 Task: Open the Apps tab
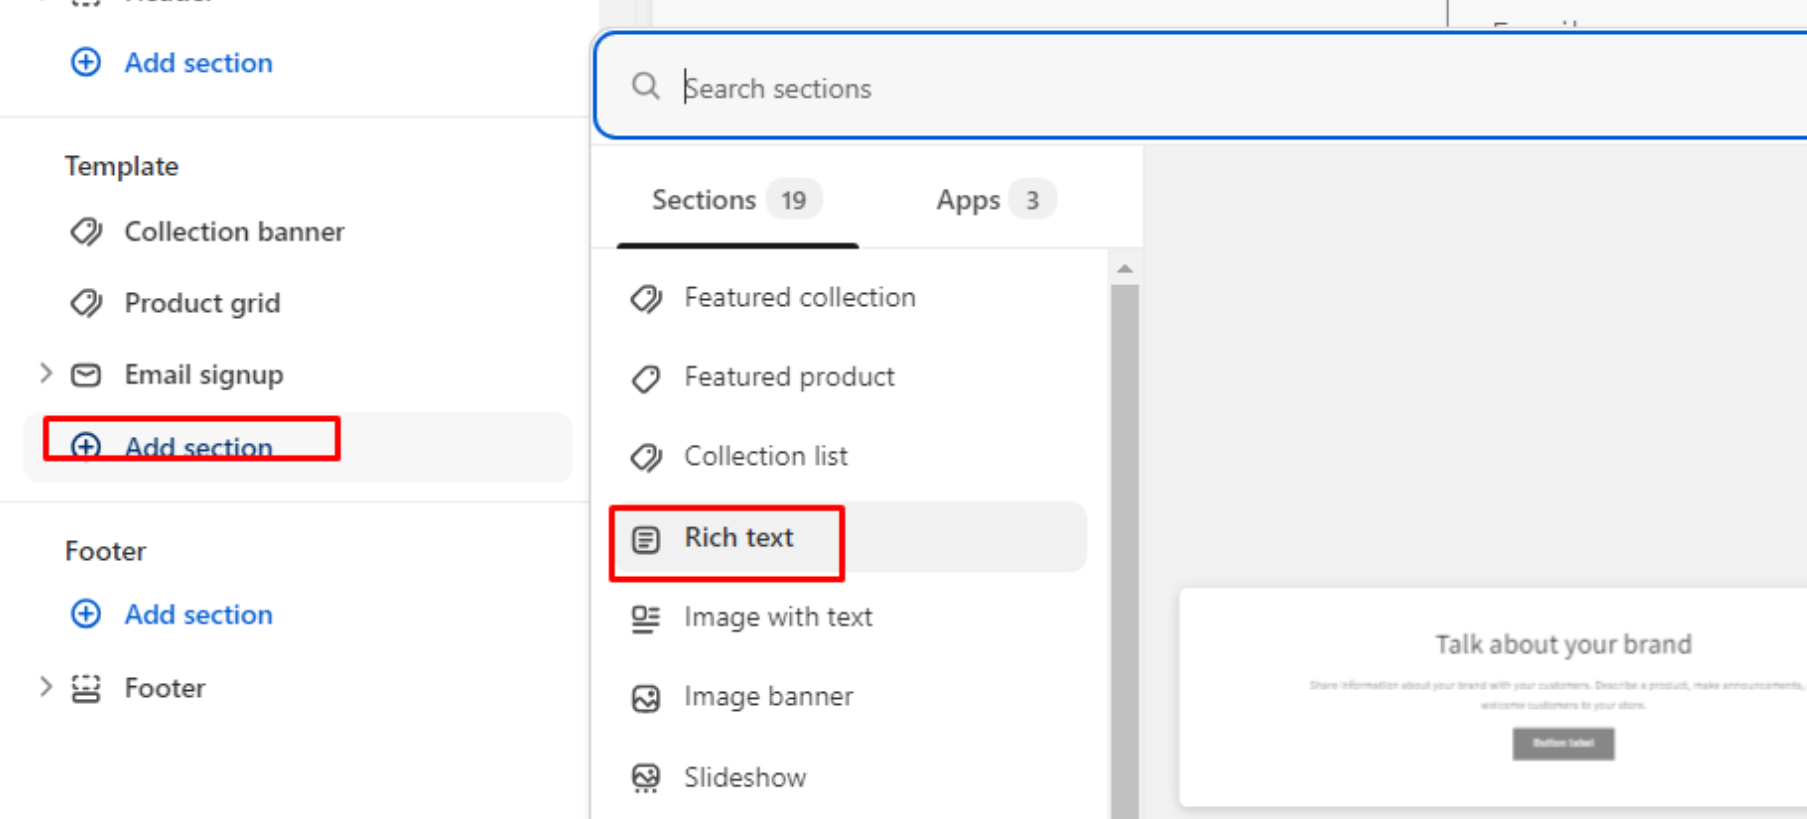pyautogui.click(x=995, y=200)
